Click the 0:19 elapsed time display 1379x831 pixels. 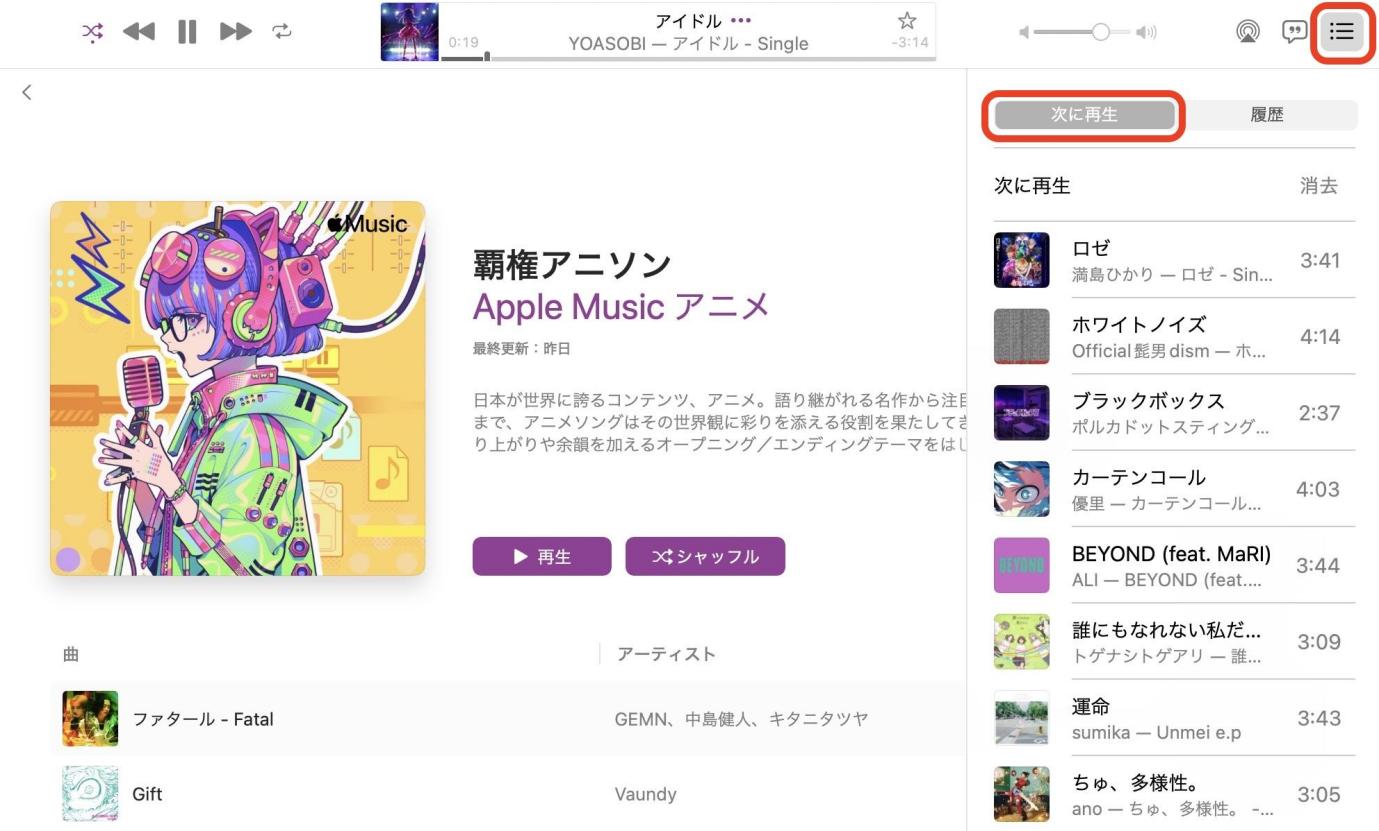(463, 43)
